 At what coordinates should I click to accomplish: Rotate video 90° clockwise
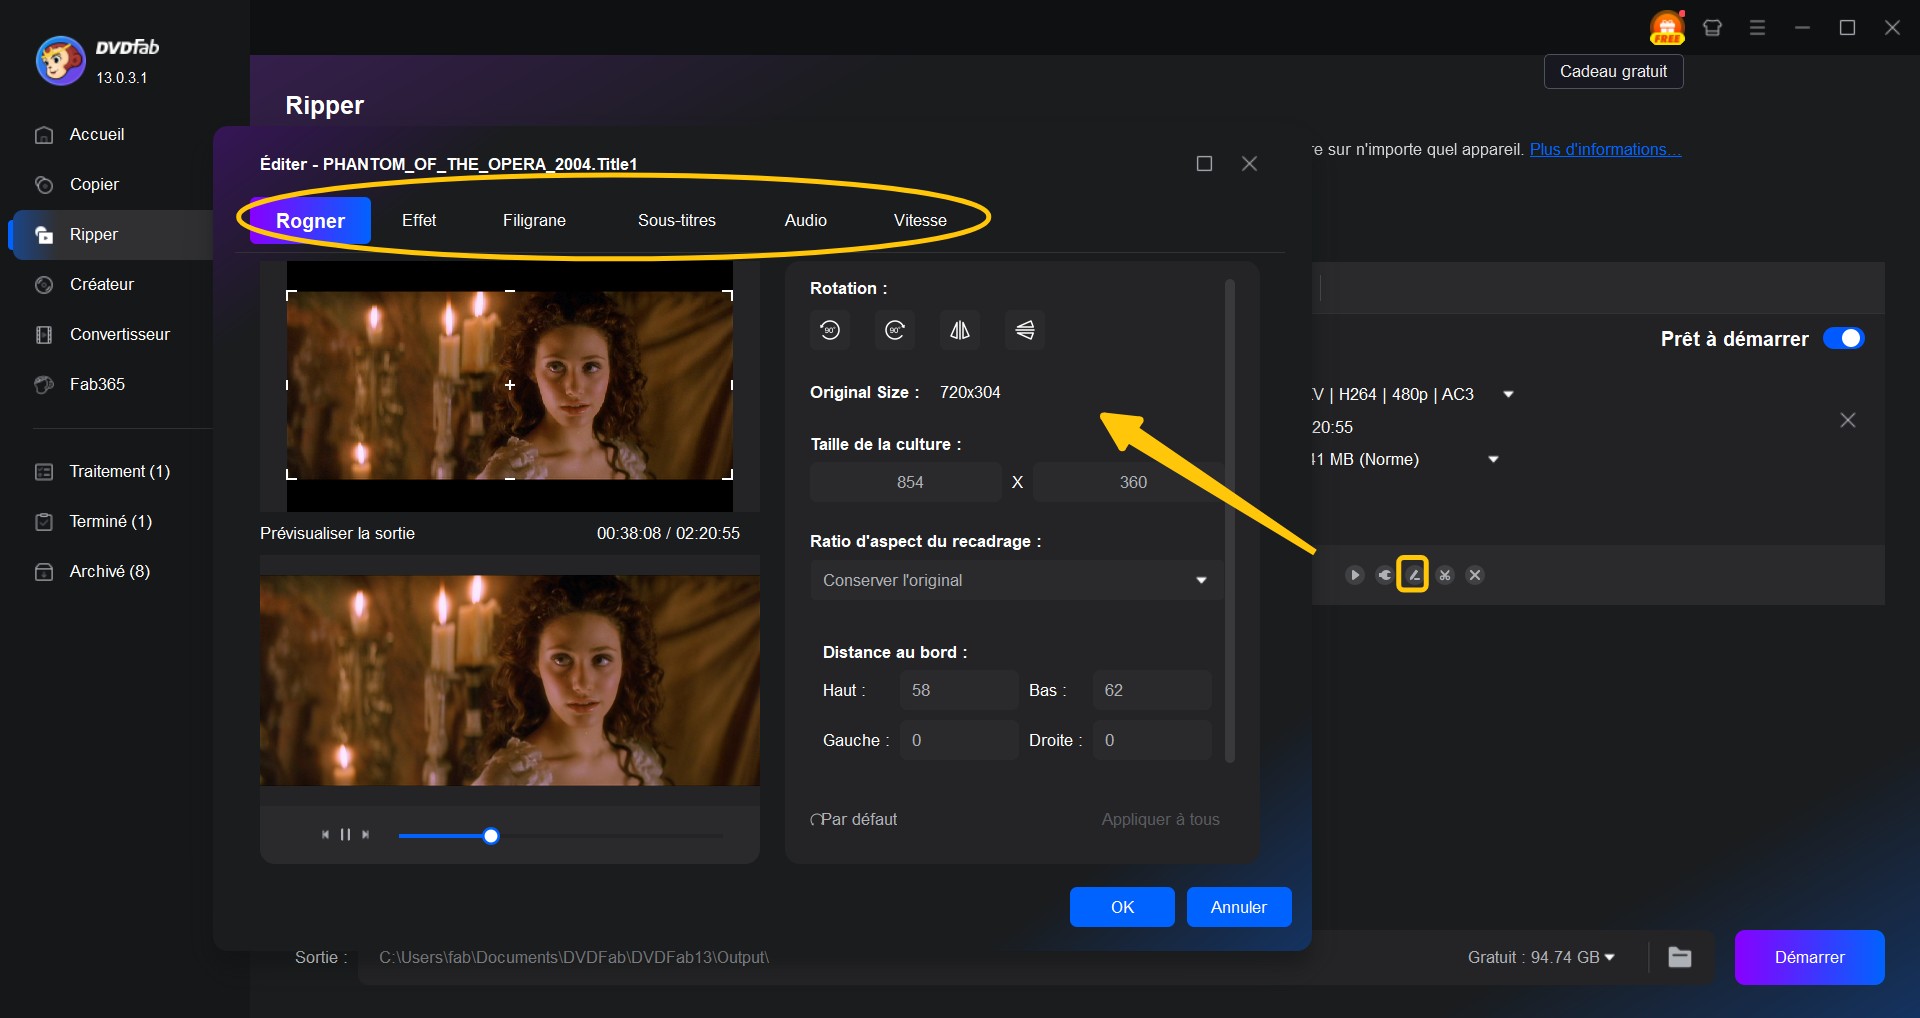tap(895, 330)
